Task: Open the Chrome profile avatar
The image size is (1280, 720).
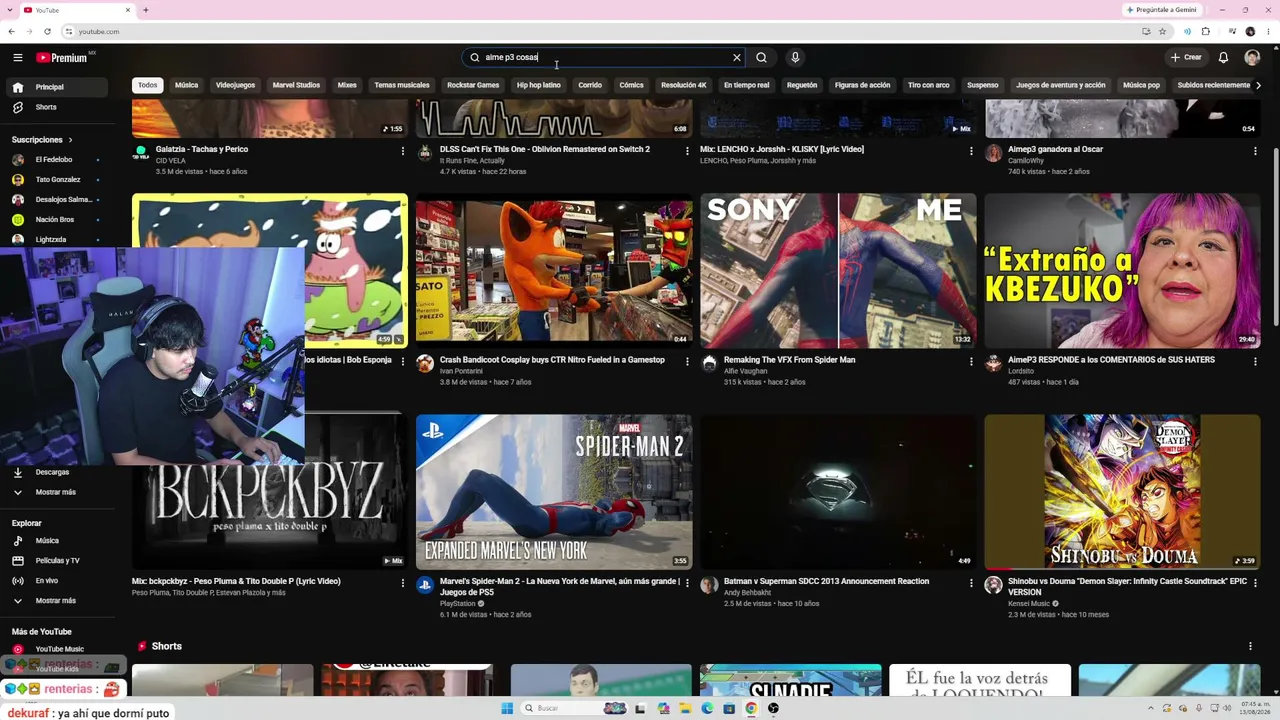Action: 1250,31
